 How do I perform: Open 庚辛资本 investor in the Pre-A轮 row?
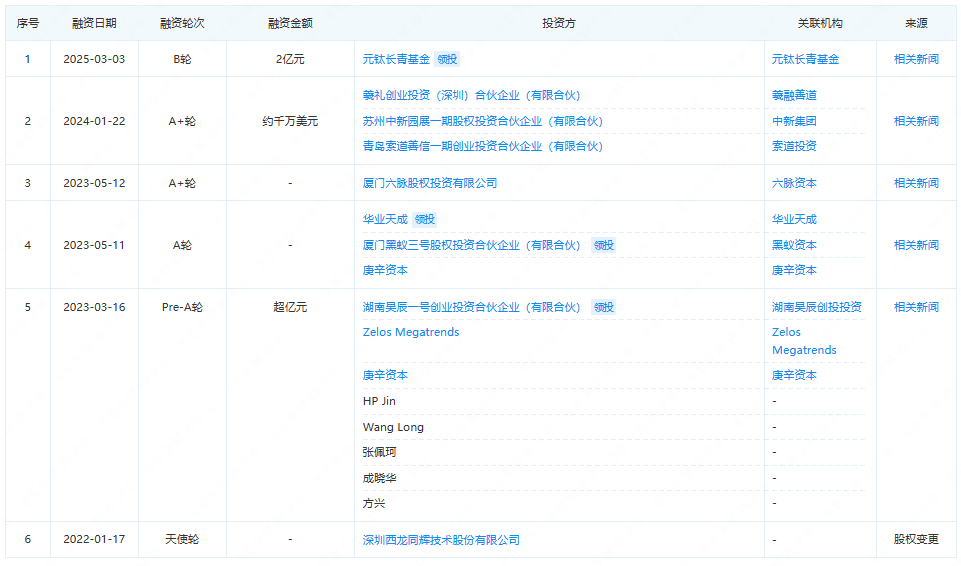coord(385,375)
